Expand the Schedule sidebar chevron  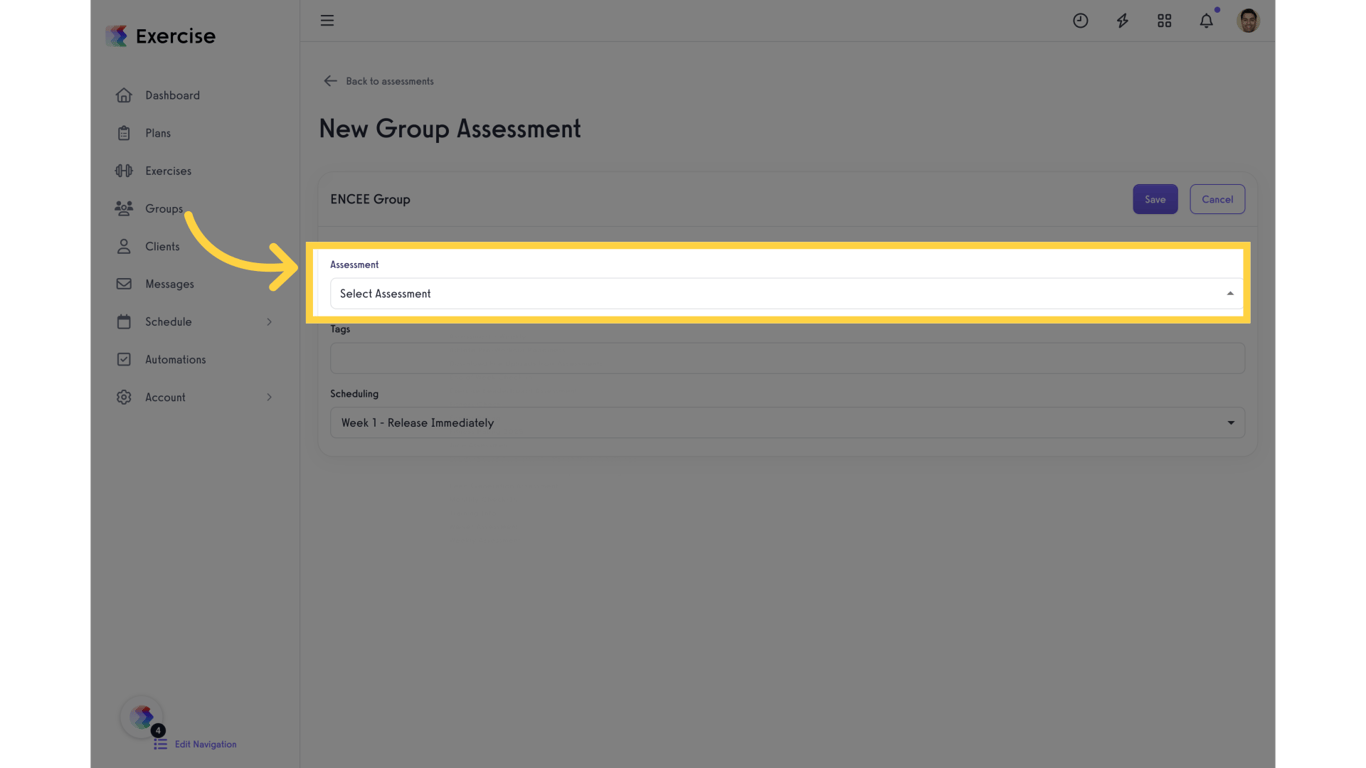268,321
